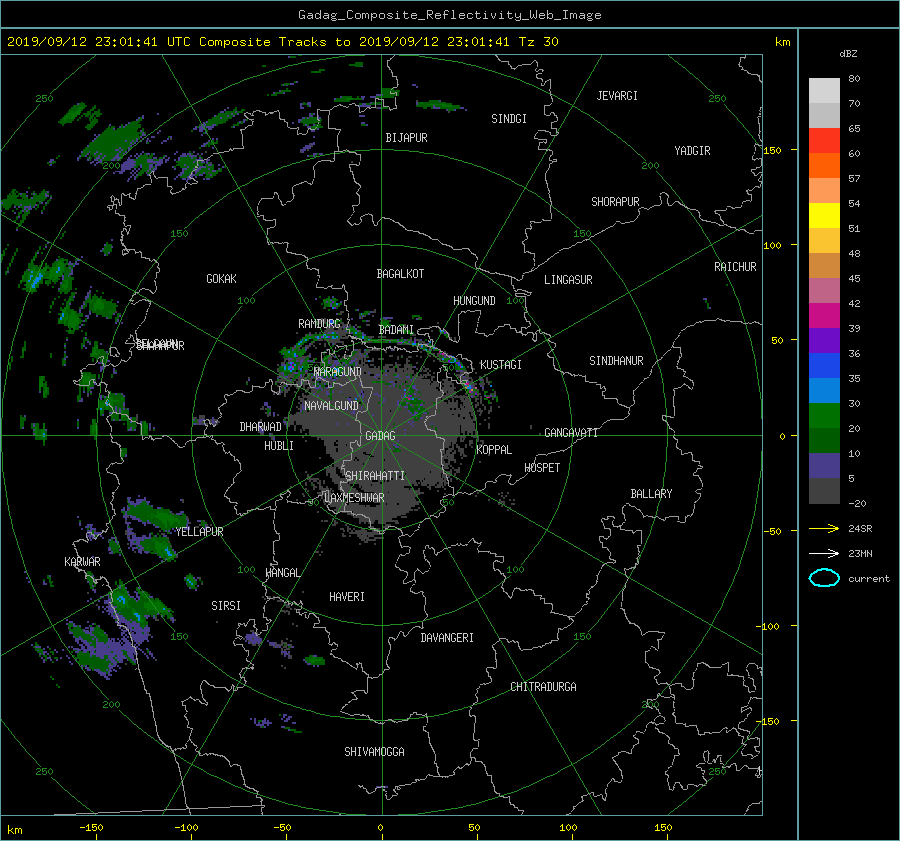Click the 'Gadag_Composite_Reflectivity_Web_Image' title
The image size is (900, 841).
(x=449, y=15)
